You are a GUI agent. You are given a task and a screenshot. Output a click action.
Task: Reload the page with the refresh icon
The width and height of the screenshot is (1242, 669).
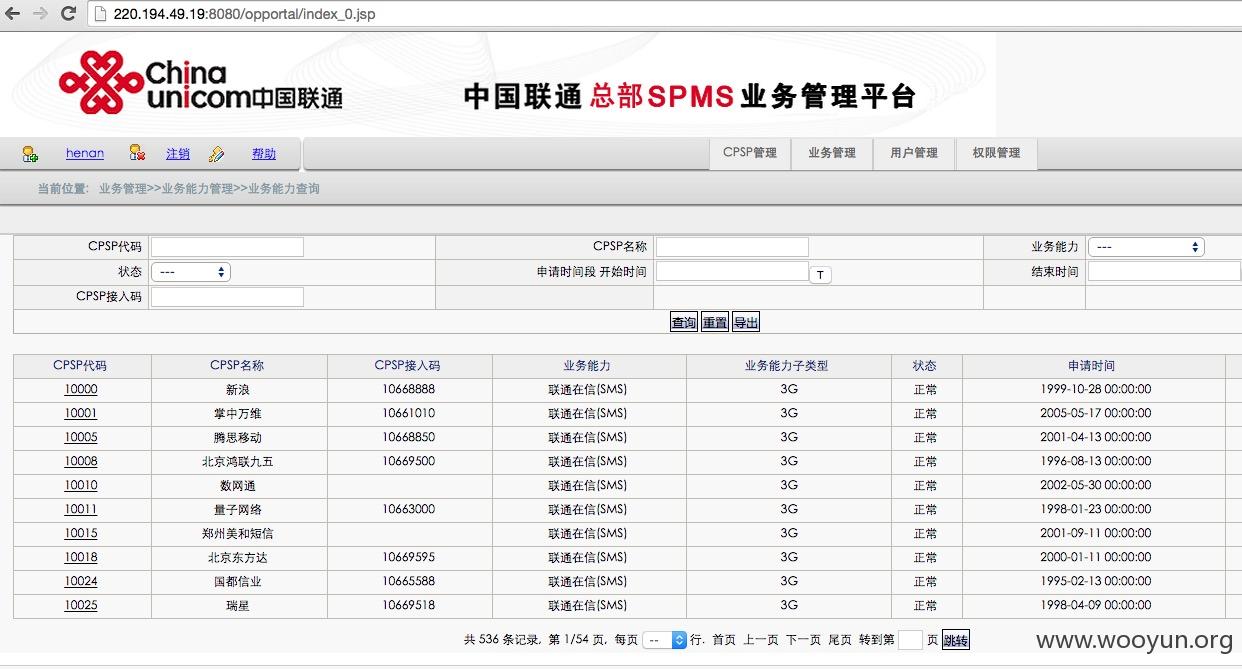68,14
